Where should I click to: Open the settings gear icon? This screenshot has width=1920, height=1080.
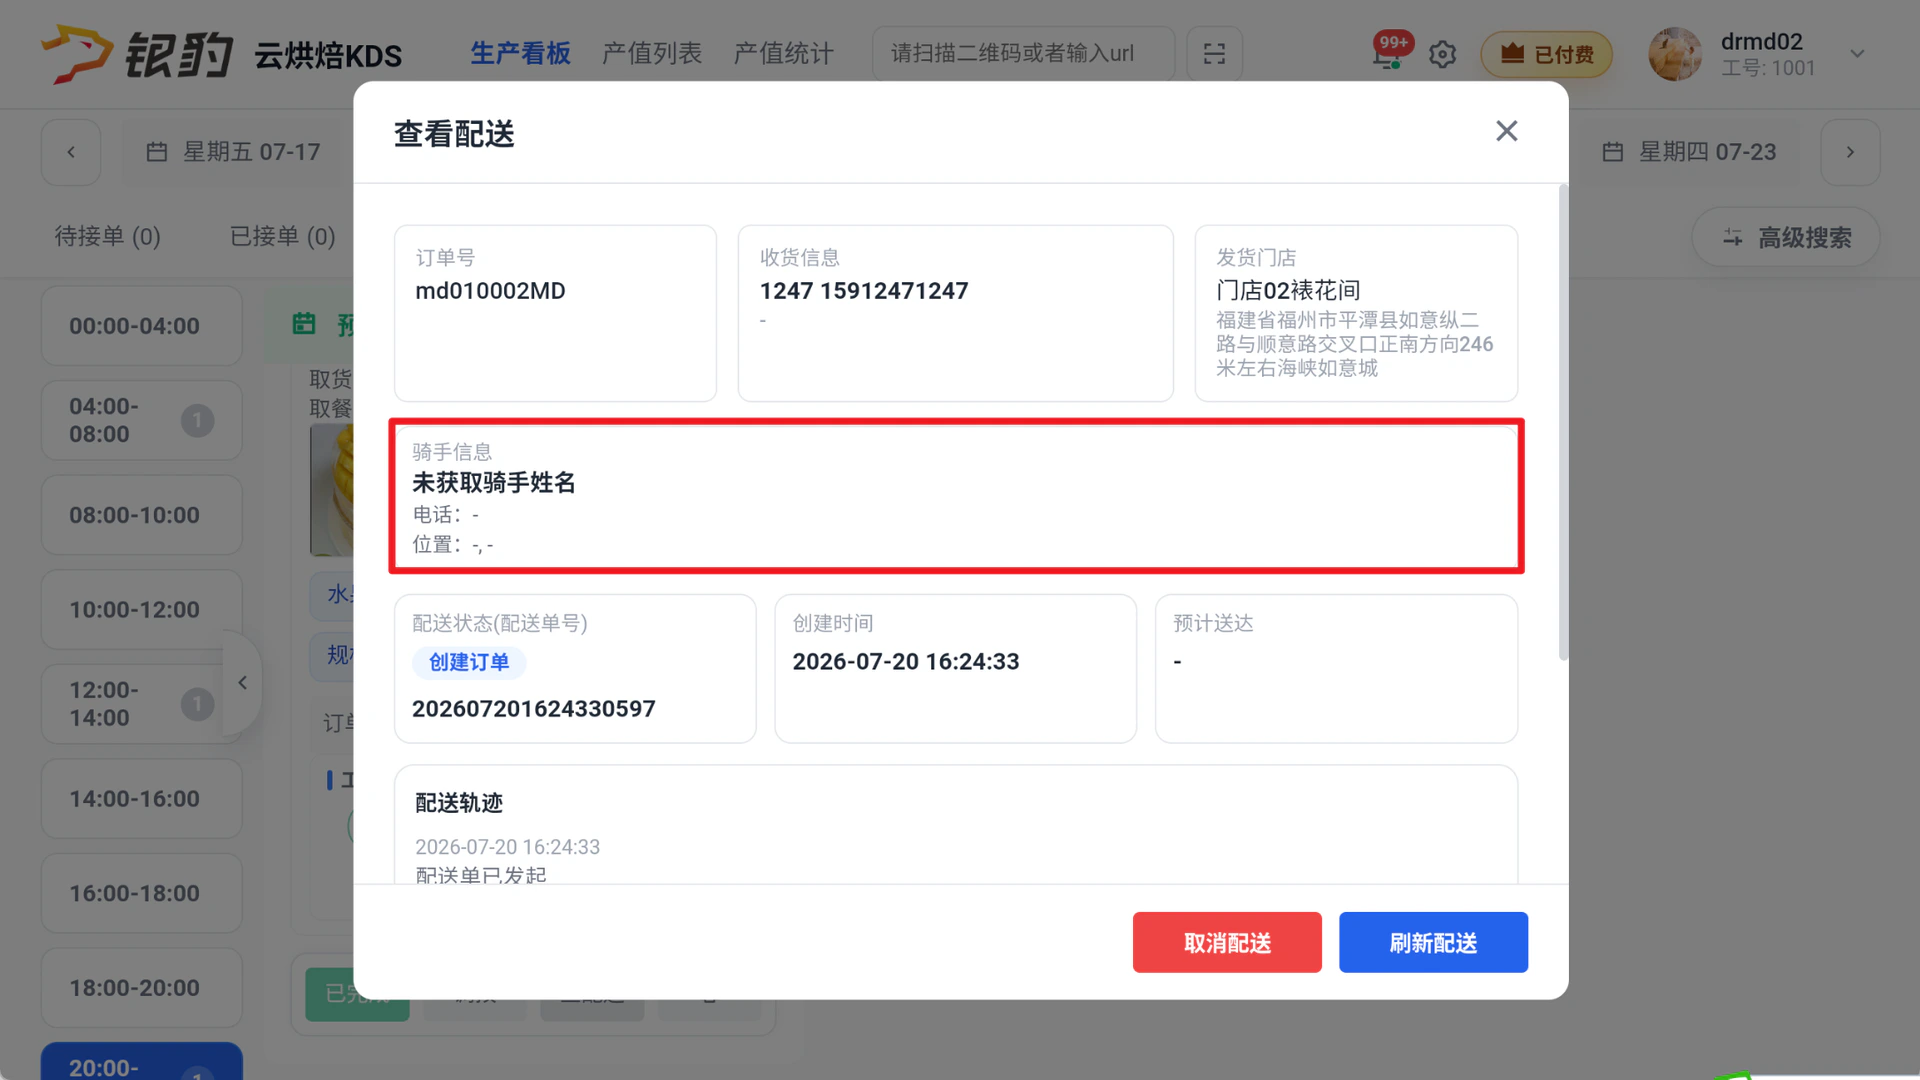click(1442, 54)
